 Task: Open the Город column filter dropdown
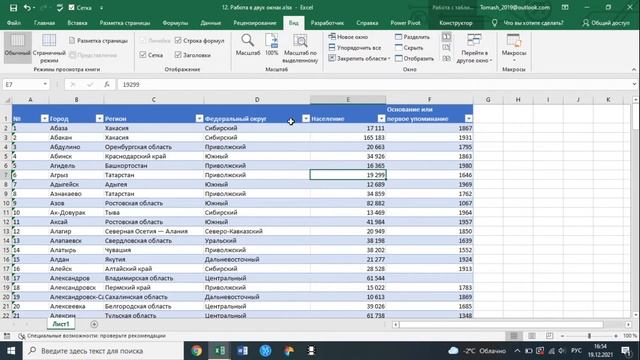99,118
